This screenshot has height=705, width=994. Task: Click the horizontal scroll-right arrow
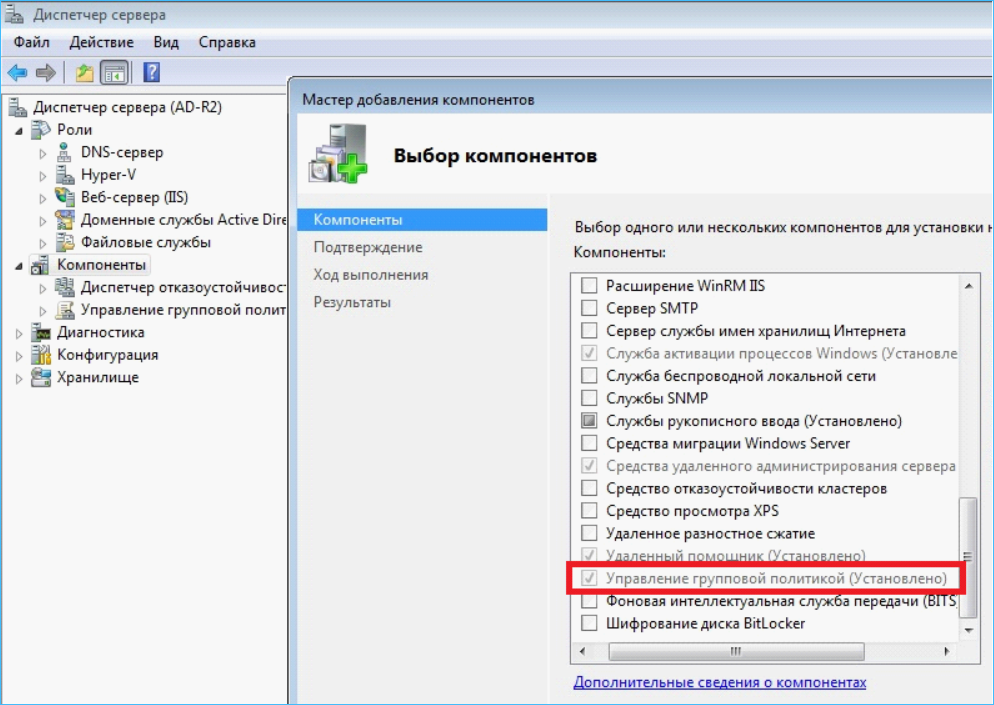pos(946,651)
